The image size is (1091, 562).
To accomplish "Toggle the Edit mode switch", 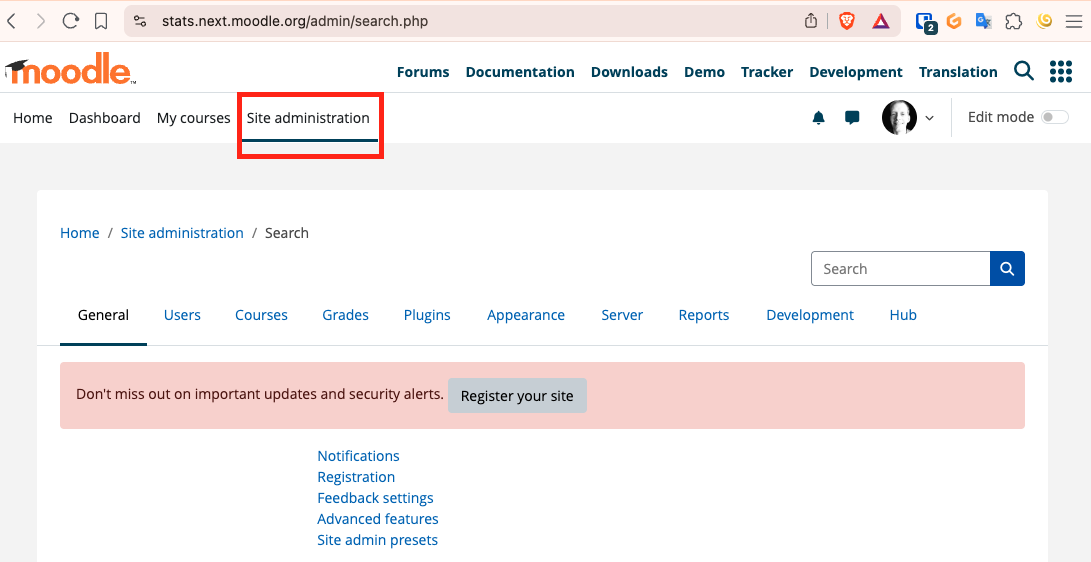I will tap(1055, 117).
